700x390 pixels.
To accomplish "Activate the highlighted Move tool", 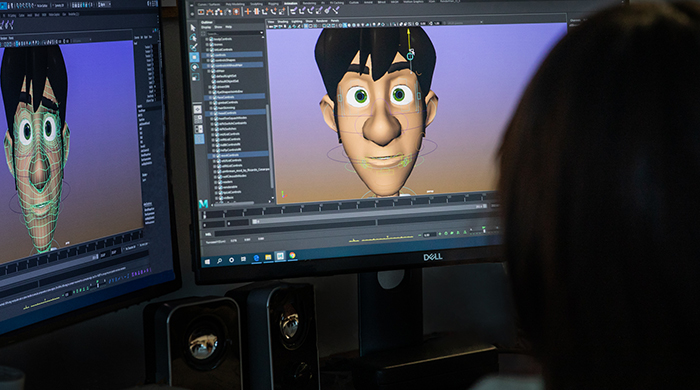I will point(194,57).
